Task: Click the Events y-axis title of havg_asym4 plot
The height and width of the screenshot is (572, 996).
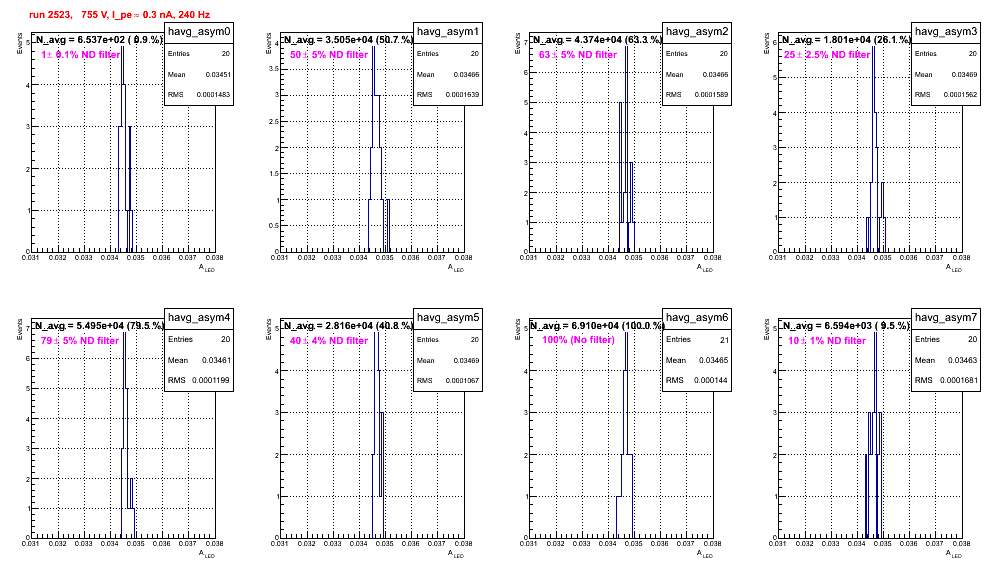Action: tap(20, 329)
